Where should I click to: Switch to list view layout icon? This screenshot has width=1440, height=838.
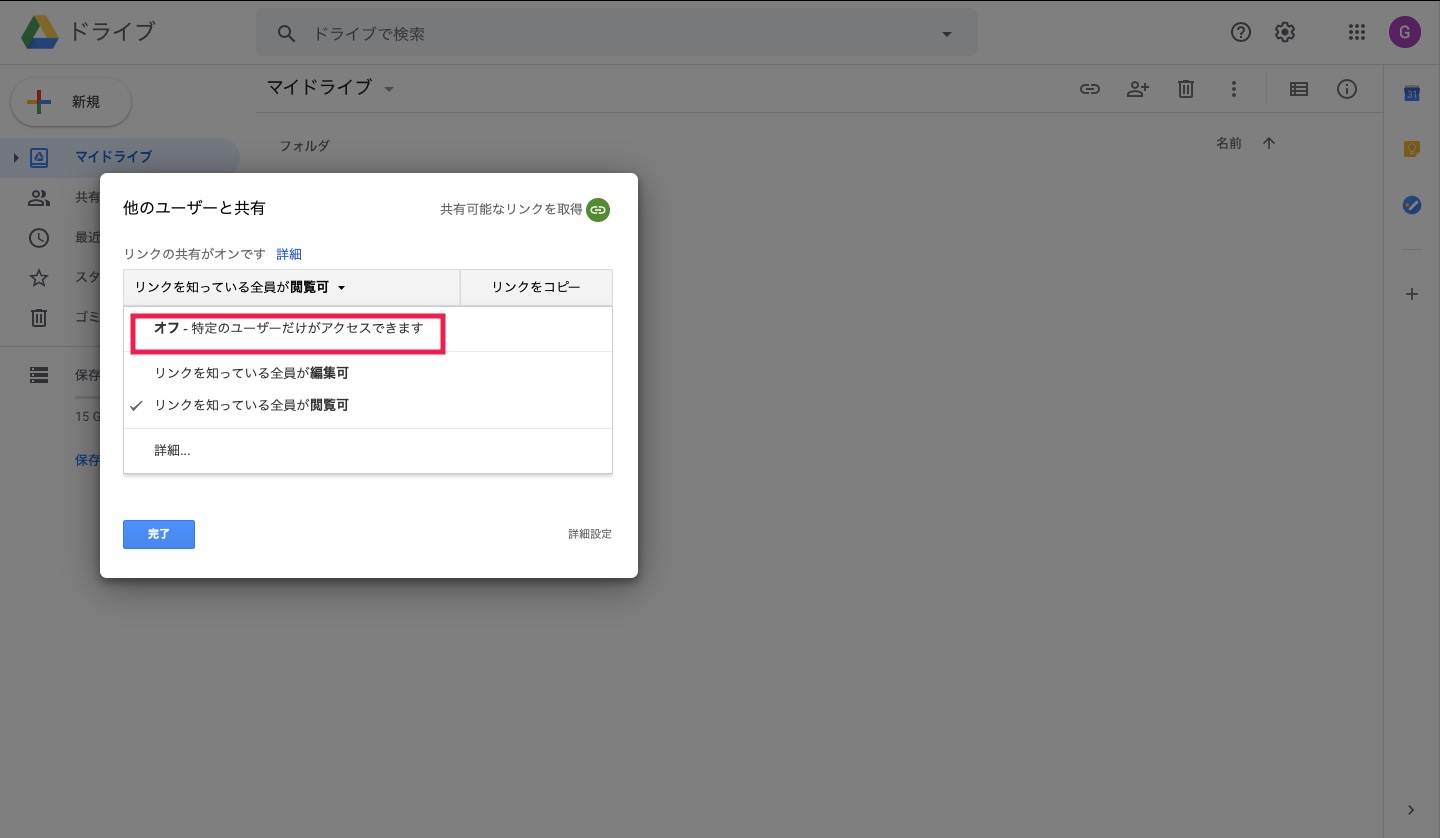1299,89
